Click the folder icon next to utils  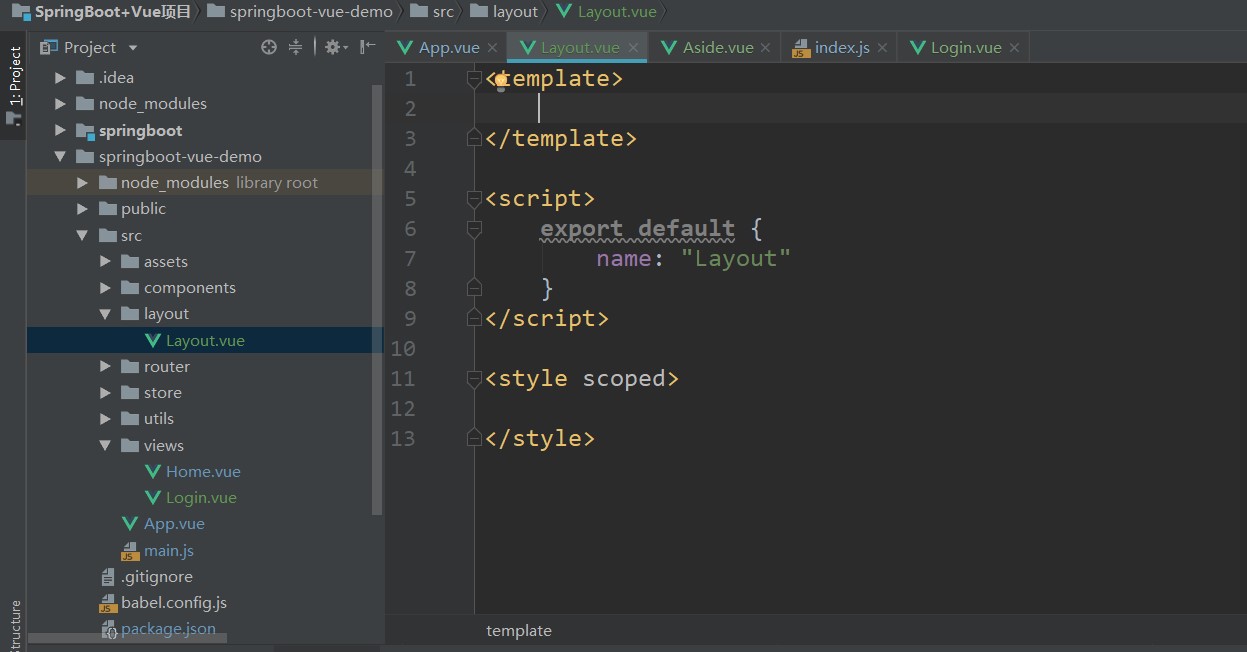130,418
